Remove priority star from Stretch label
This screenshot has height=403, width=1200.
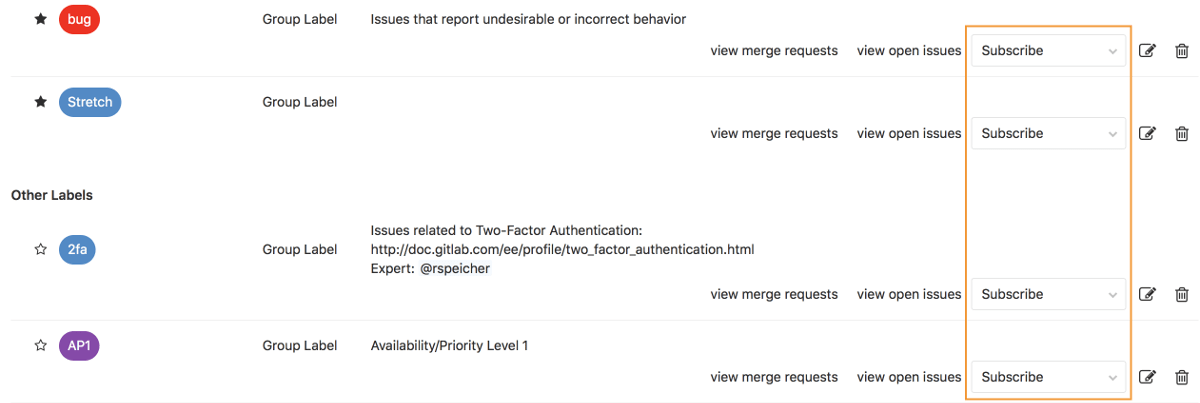coord(41,102)
